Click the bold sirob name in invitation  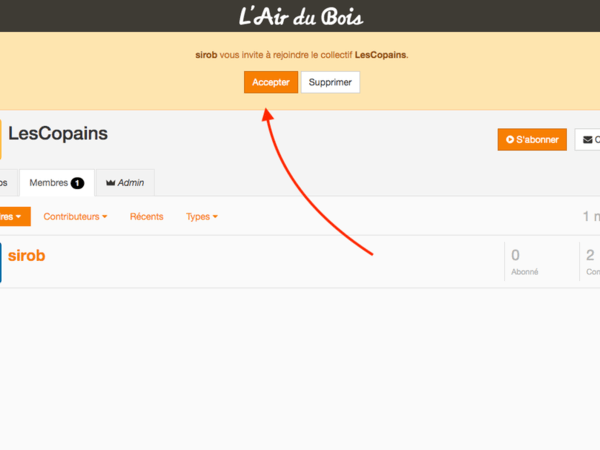206,55
